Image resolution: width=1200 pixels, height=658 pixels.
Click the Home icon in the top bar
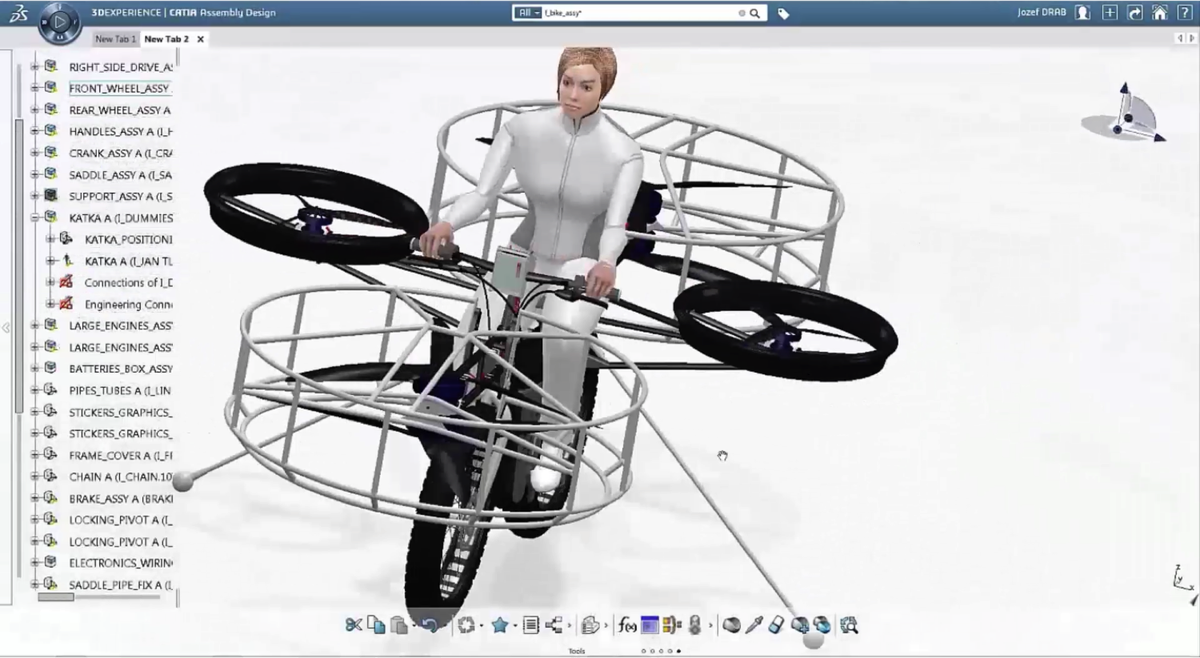coord(1159,13)
